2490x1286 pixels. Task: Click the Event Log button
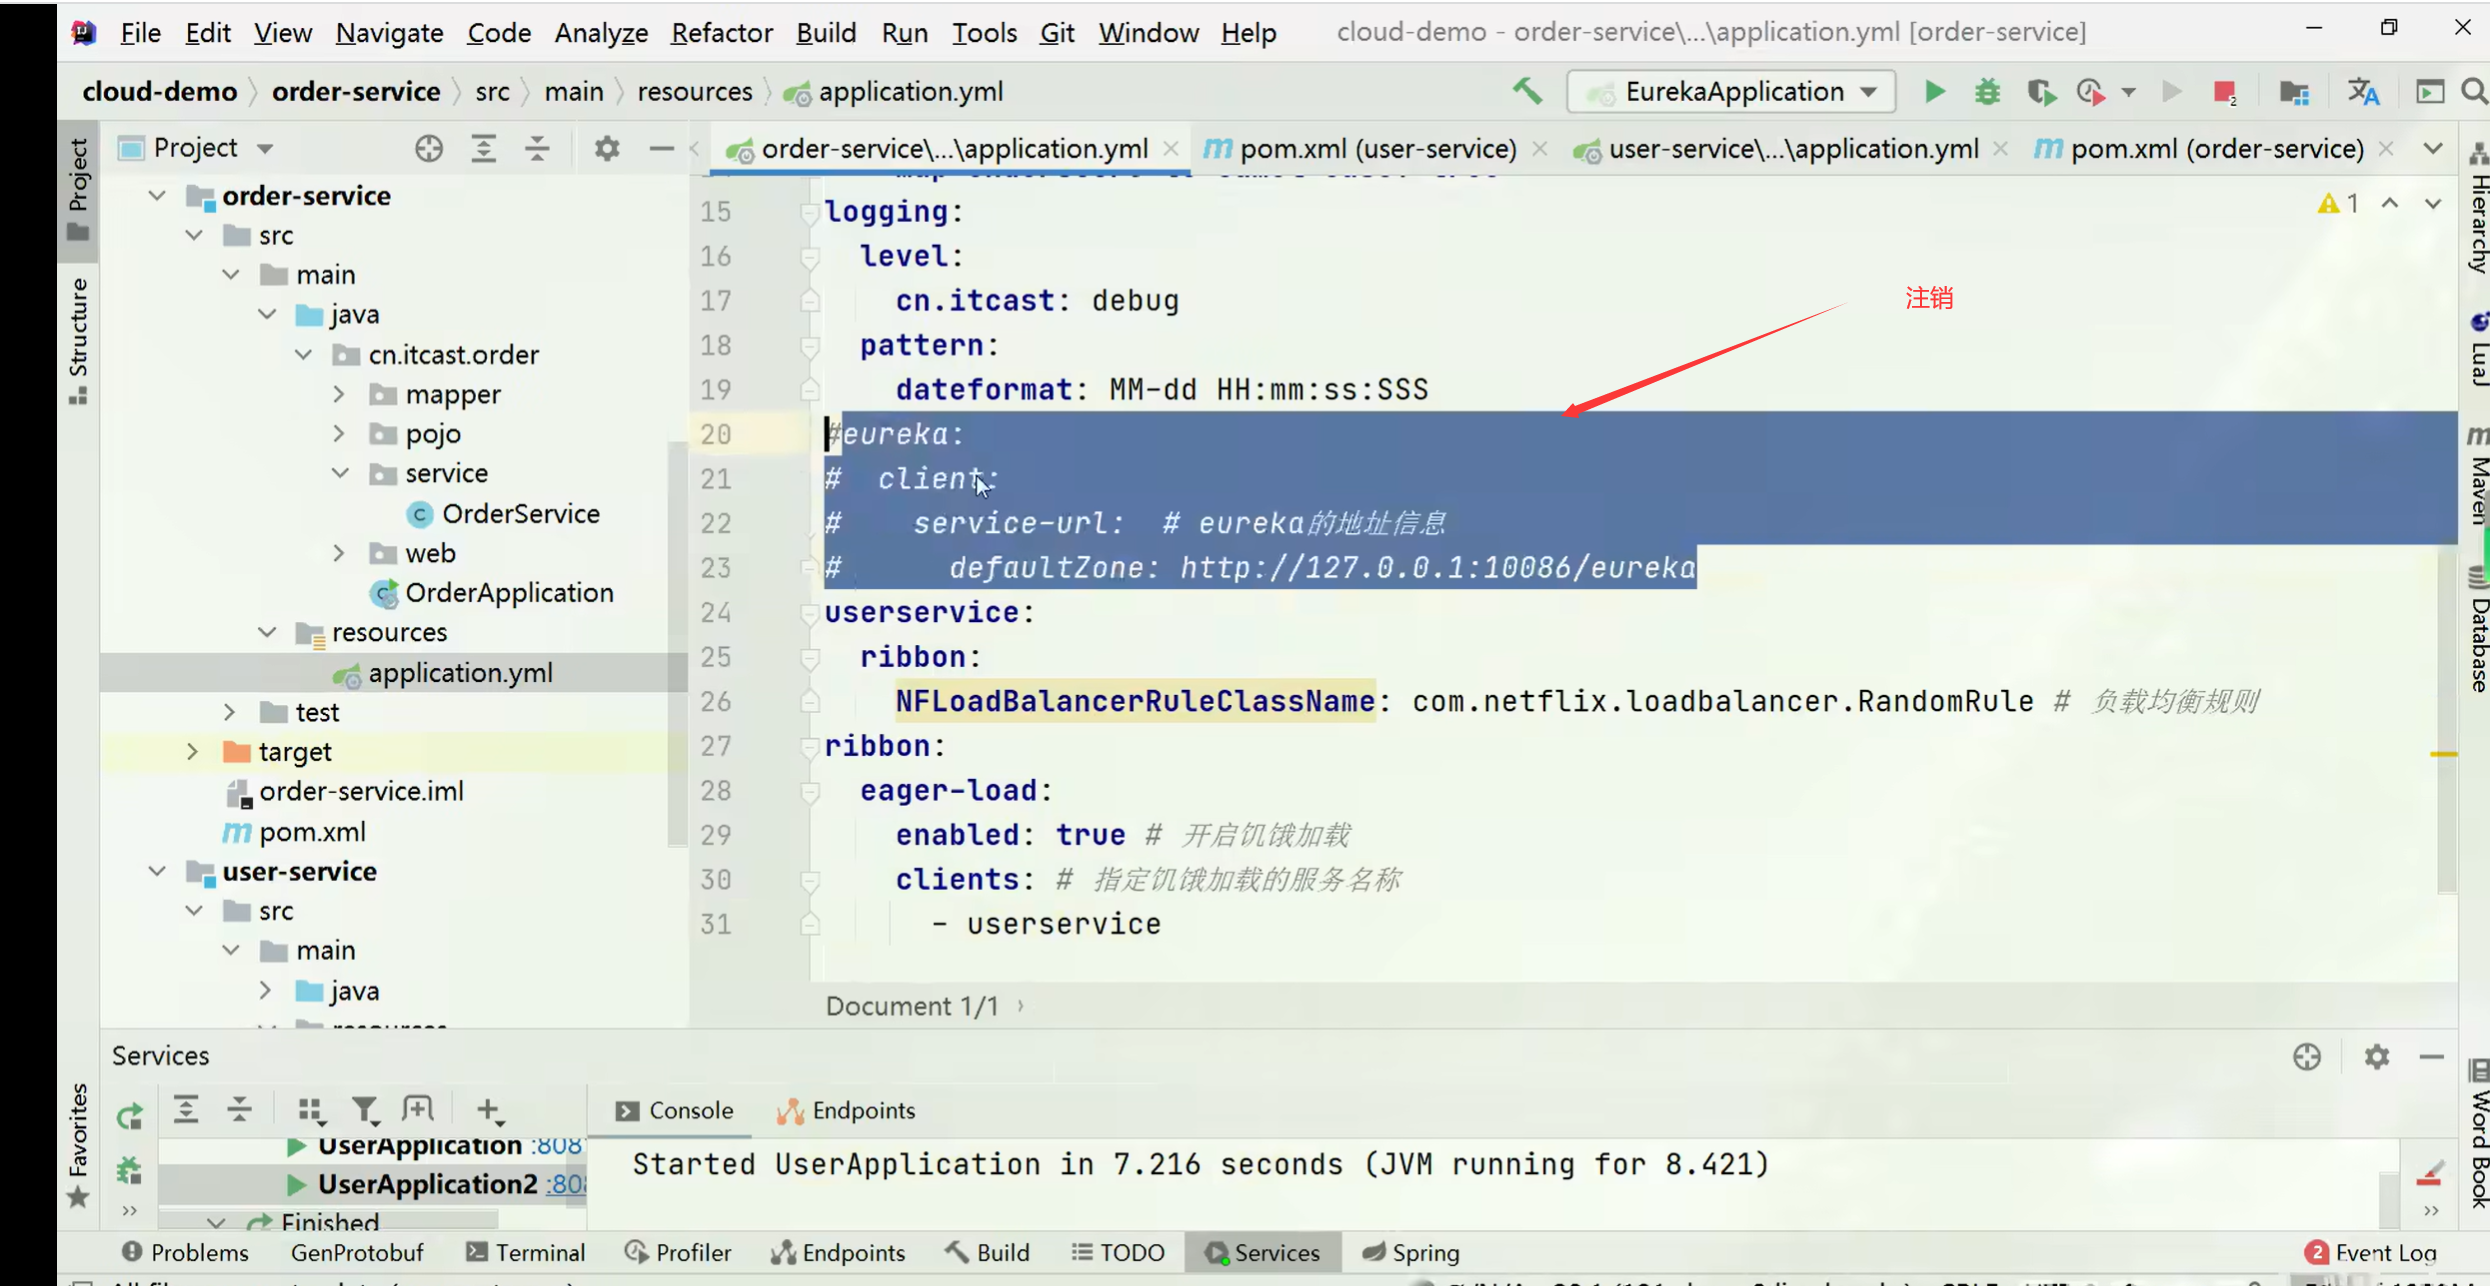2371,1253
